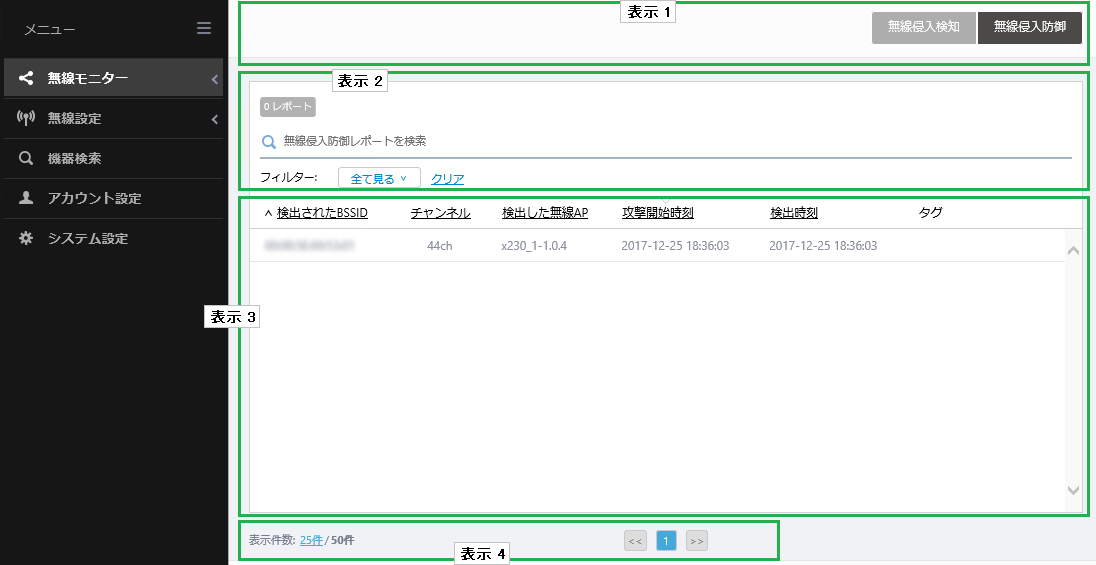Collapse the 無線モニター menu chevron
Viewport: 1096px width, 565px height.
tap(215, 79)
